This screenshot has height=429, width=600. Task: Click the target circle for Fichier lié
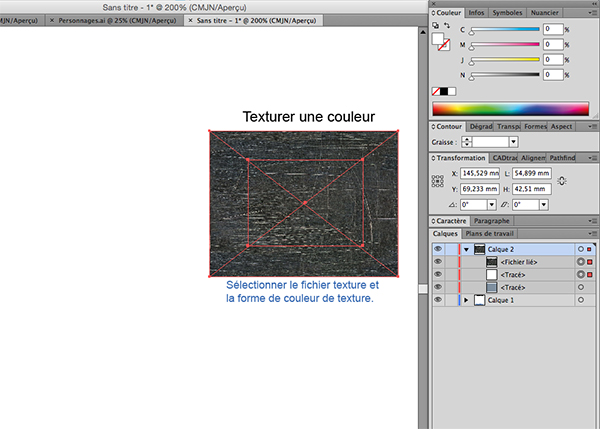click(x=581, y=261)
